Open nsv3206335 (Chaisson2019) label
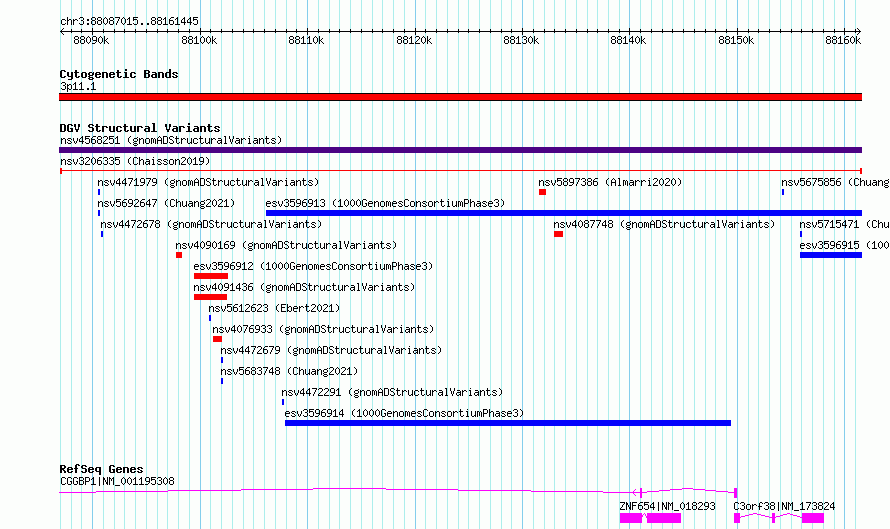The height and width of the screenshot is (529, 890). point(135,161)
